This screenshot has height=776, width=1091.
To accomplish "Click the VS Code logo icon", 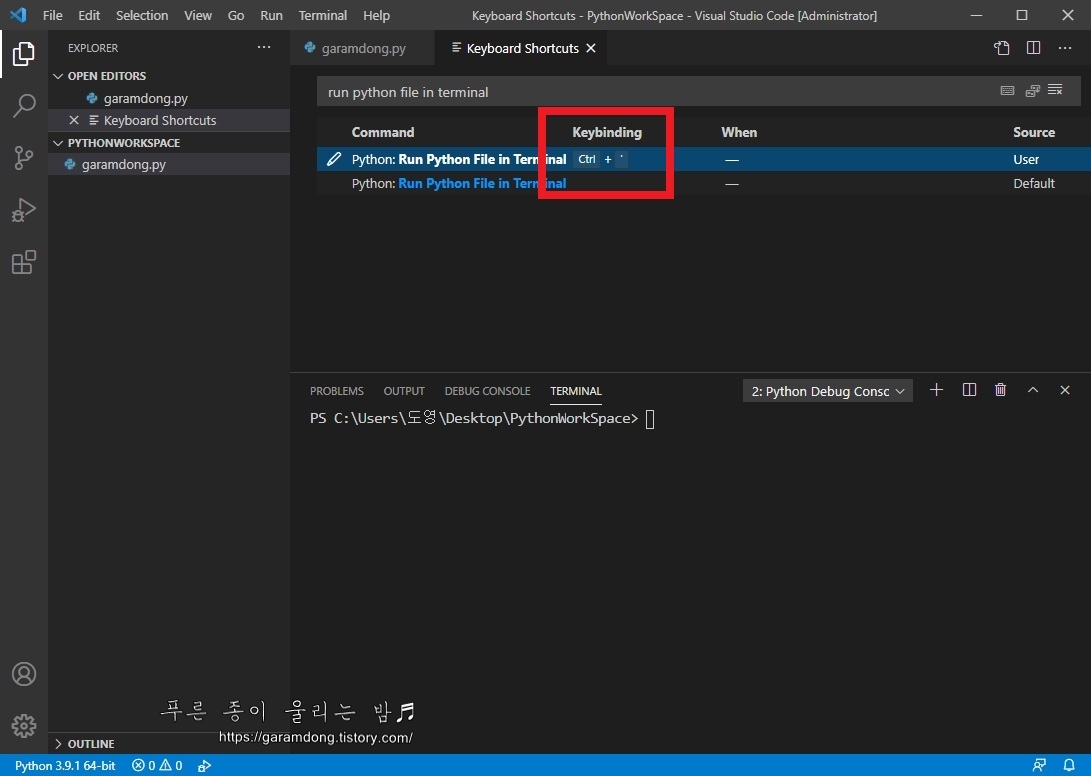I will click(x=19, y=15).
